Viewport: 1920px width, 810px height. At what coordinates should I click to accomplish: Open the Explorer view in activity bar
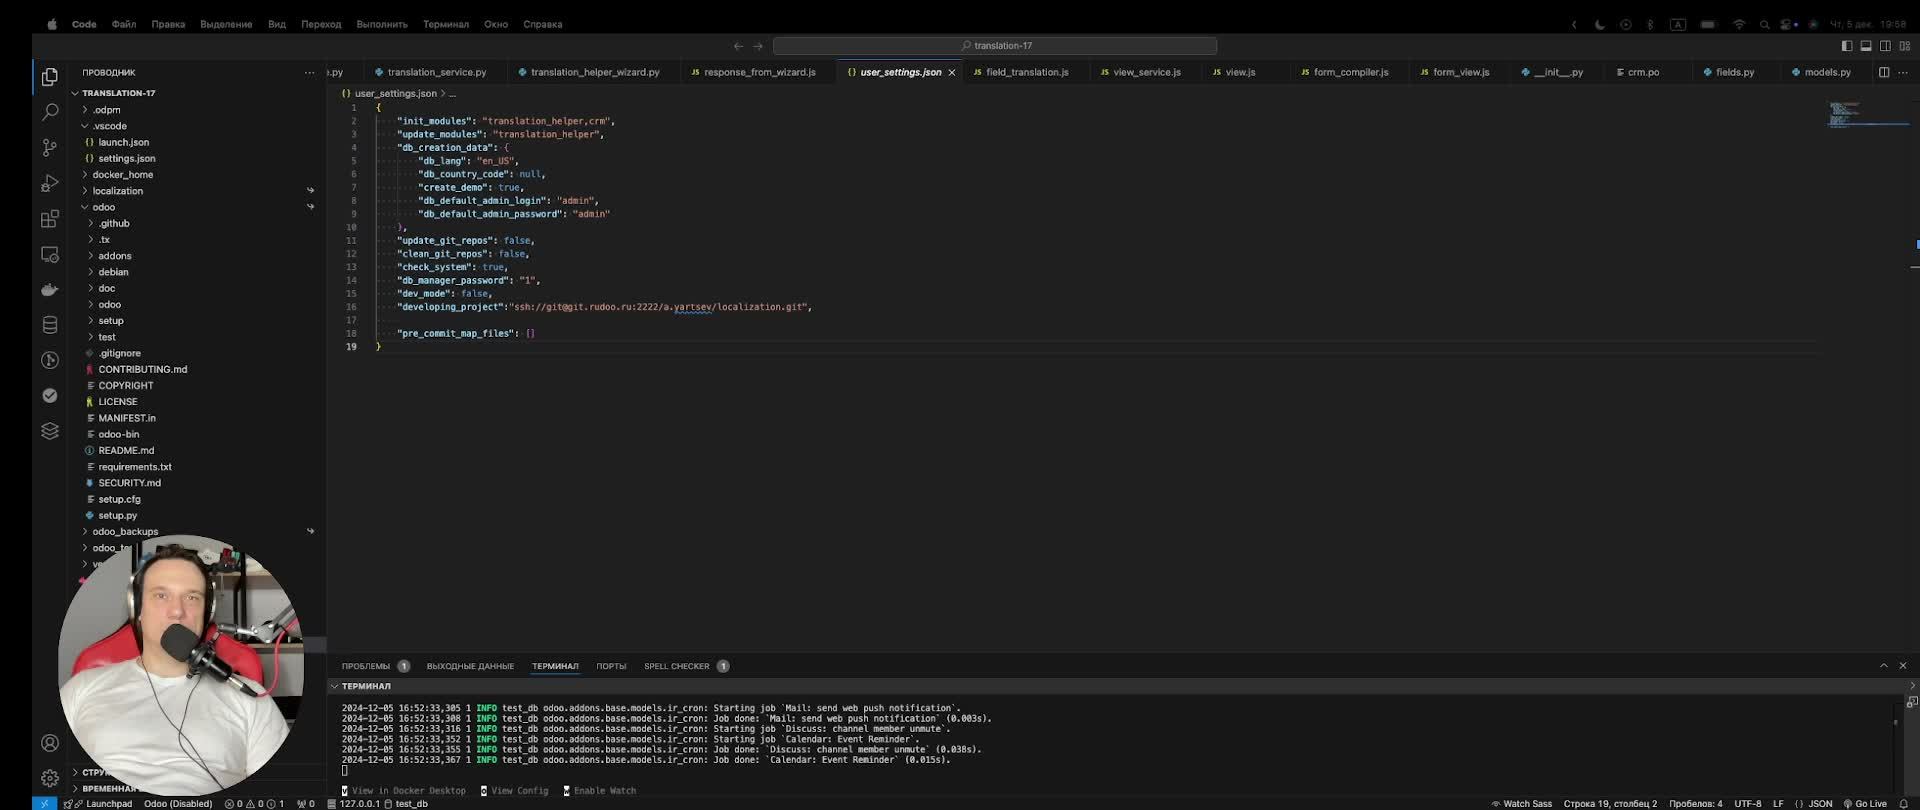(50, 77)
